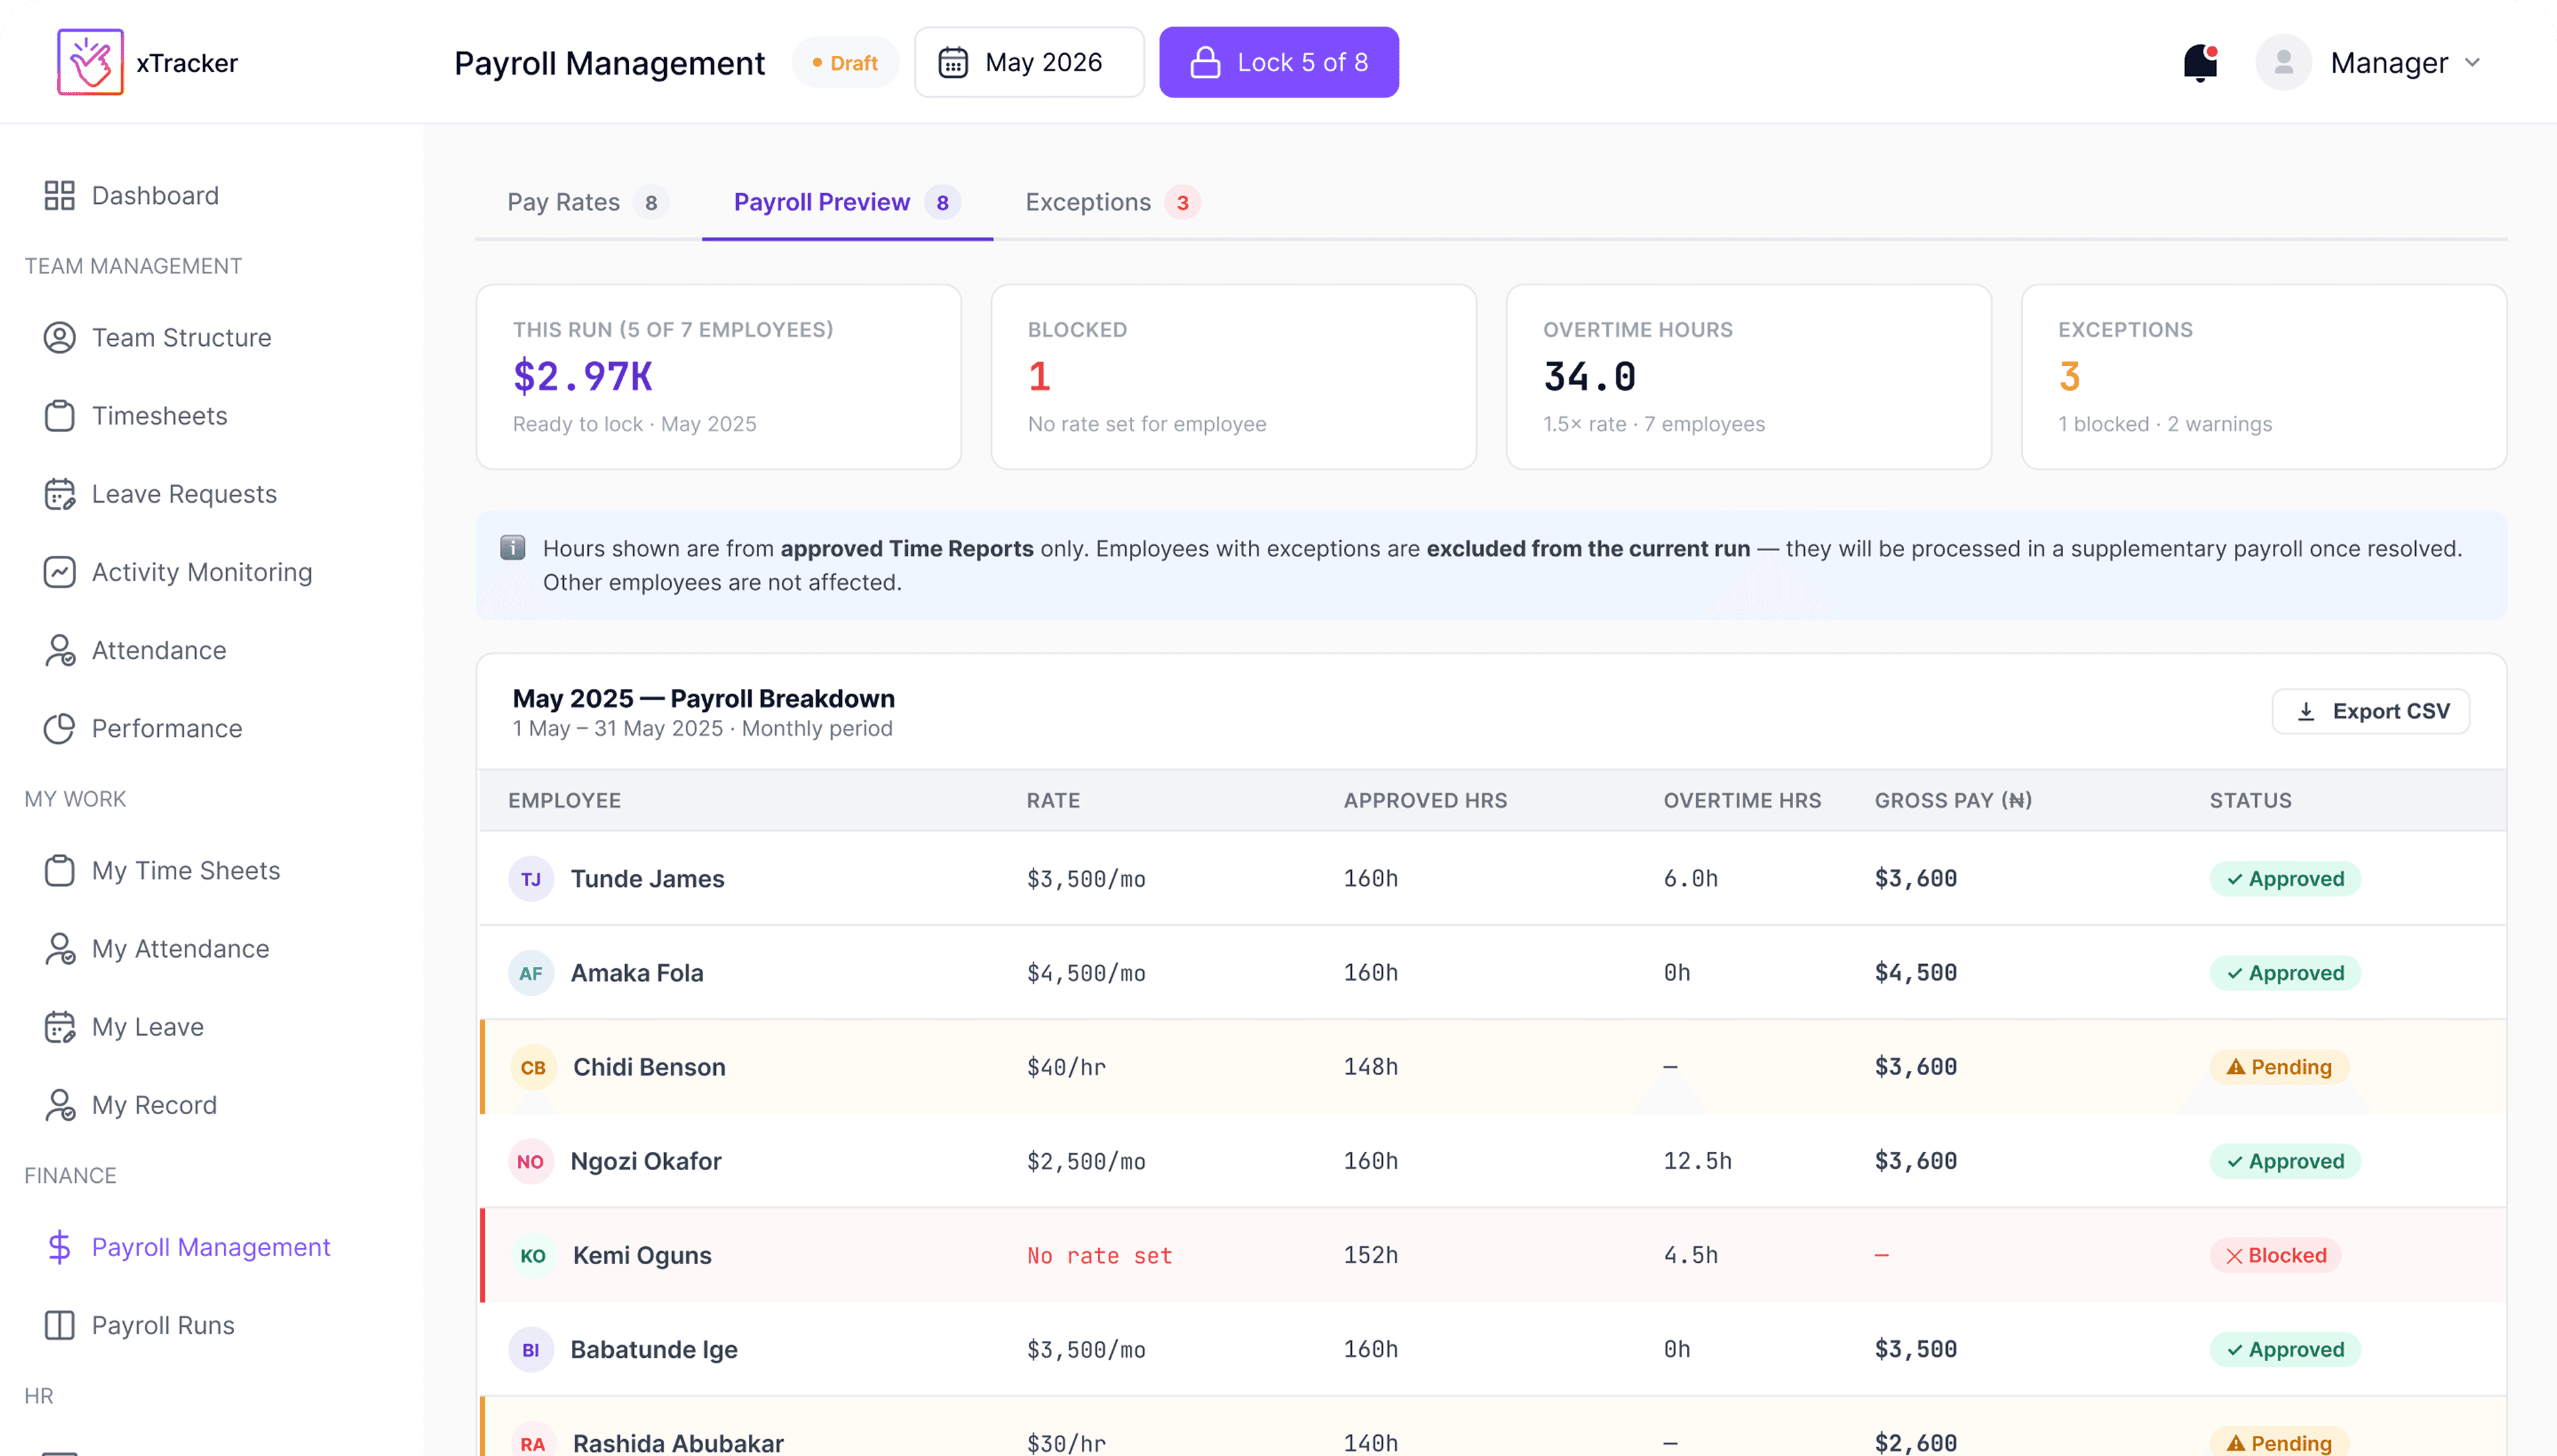Select the Payroll Preview tab
The image size is (2557, 1456).
(847, 202)
